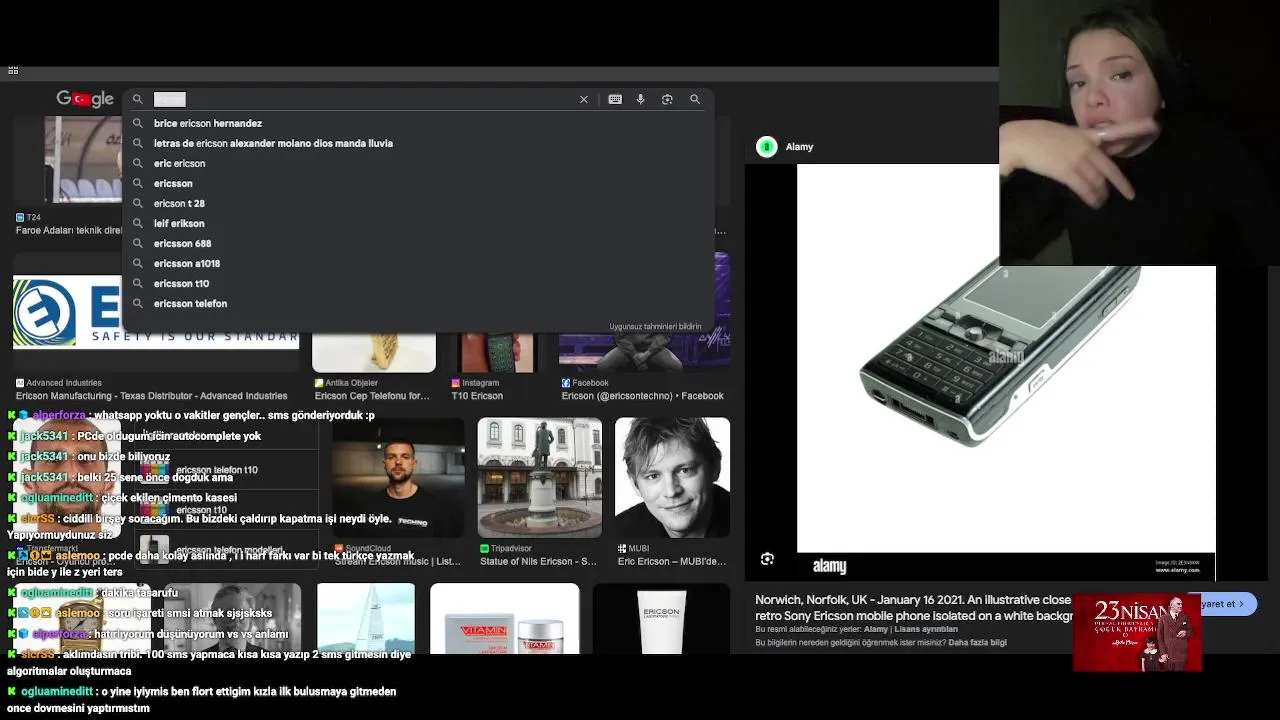Open the Statue of Nils Ericson thumbnail
The width and height of the screenshot is (1280, 720).
point(540,478)
